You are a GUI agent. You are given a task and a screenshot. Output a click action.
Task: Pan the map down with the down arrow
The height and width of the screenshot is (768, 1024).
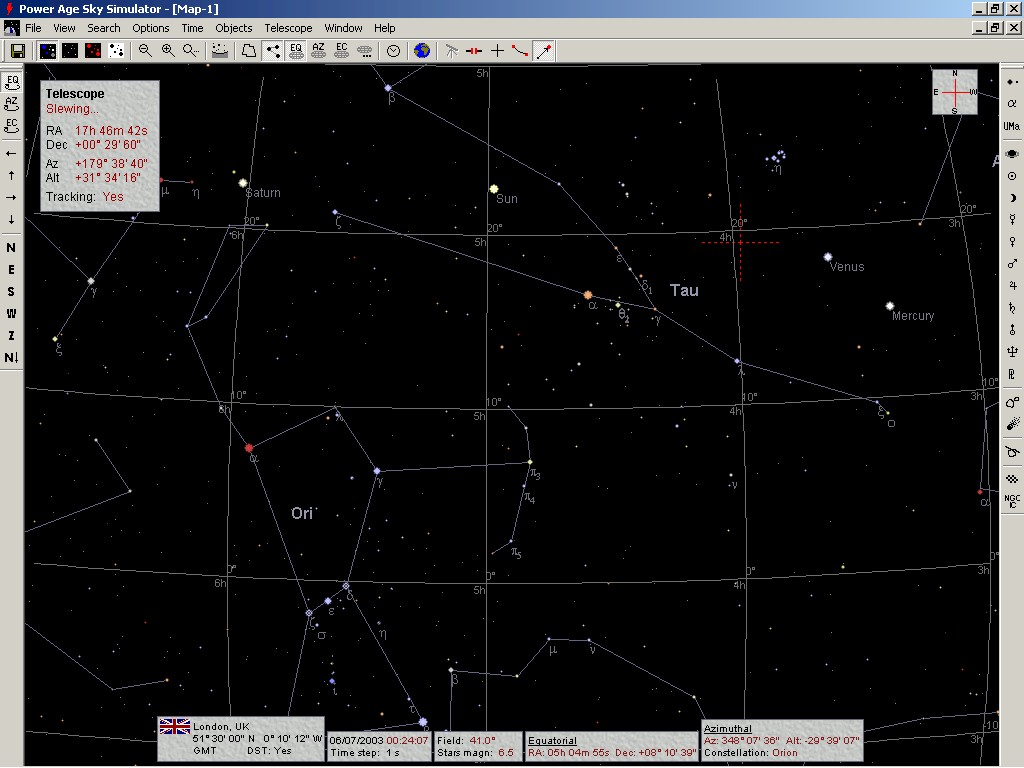point(11,219)
